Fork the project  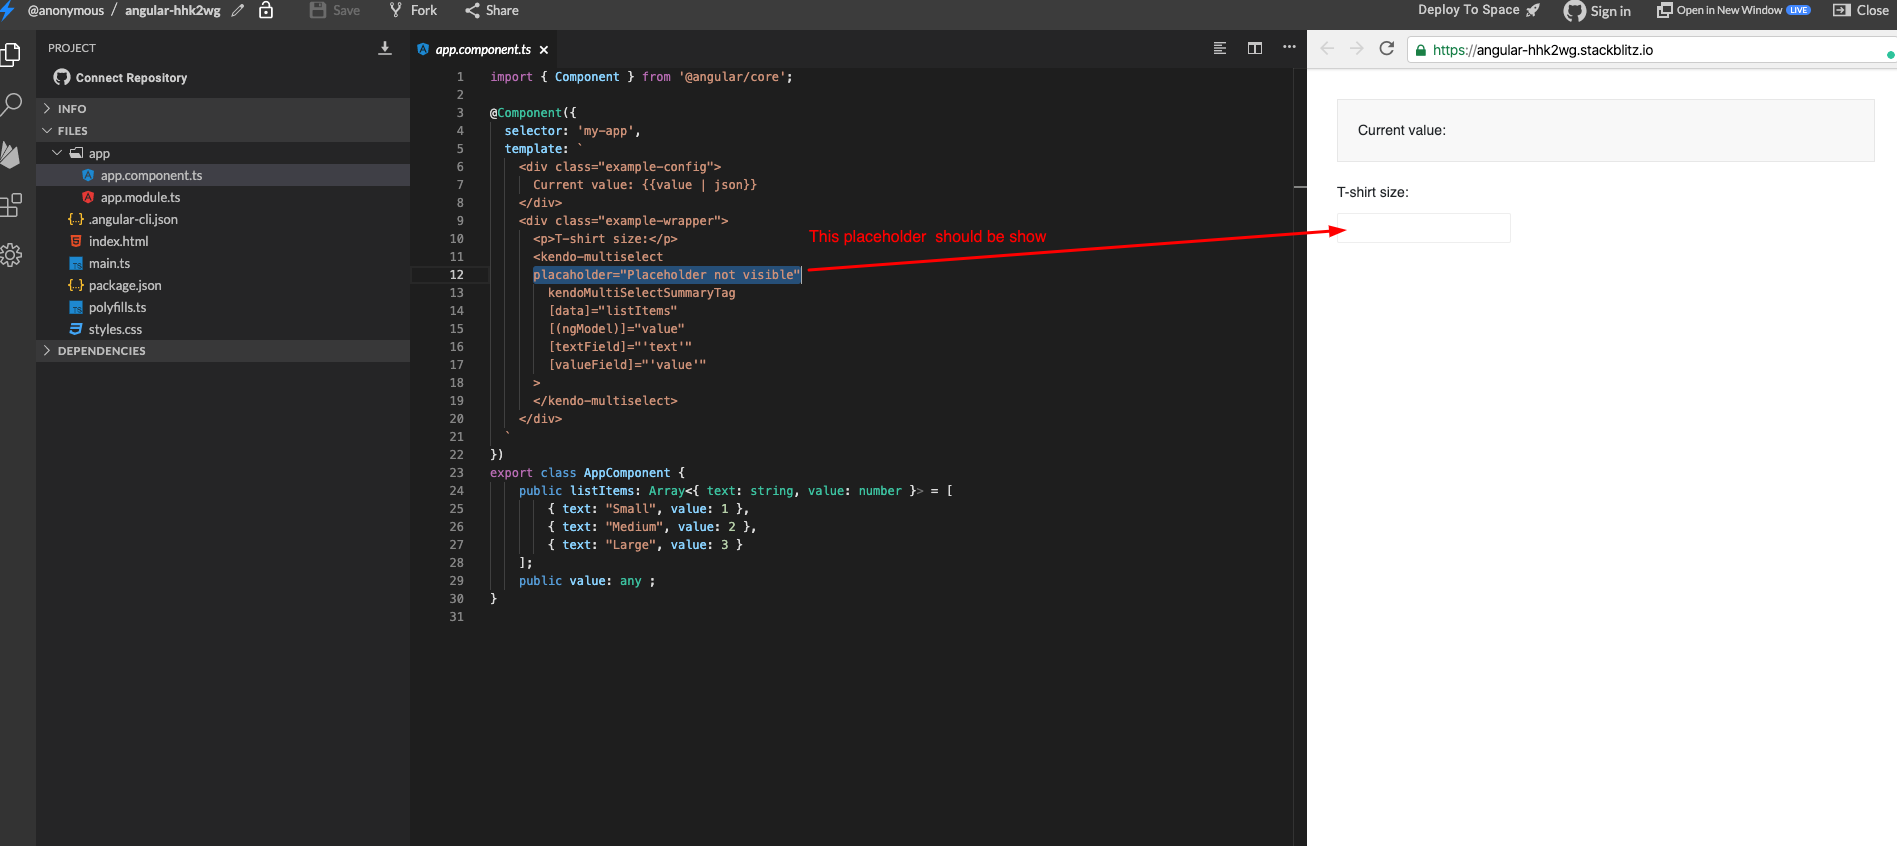coord(413,10)
